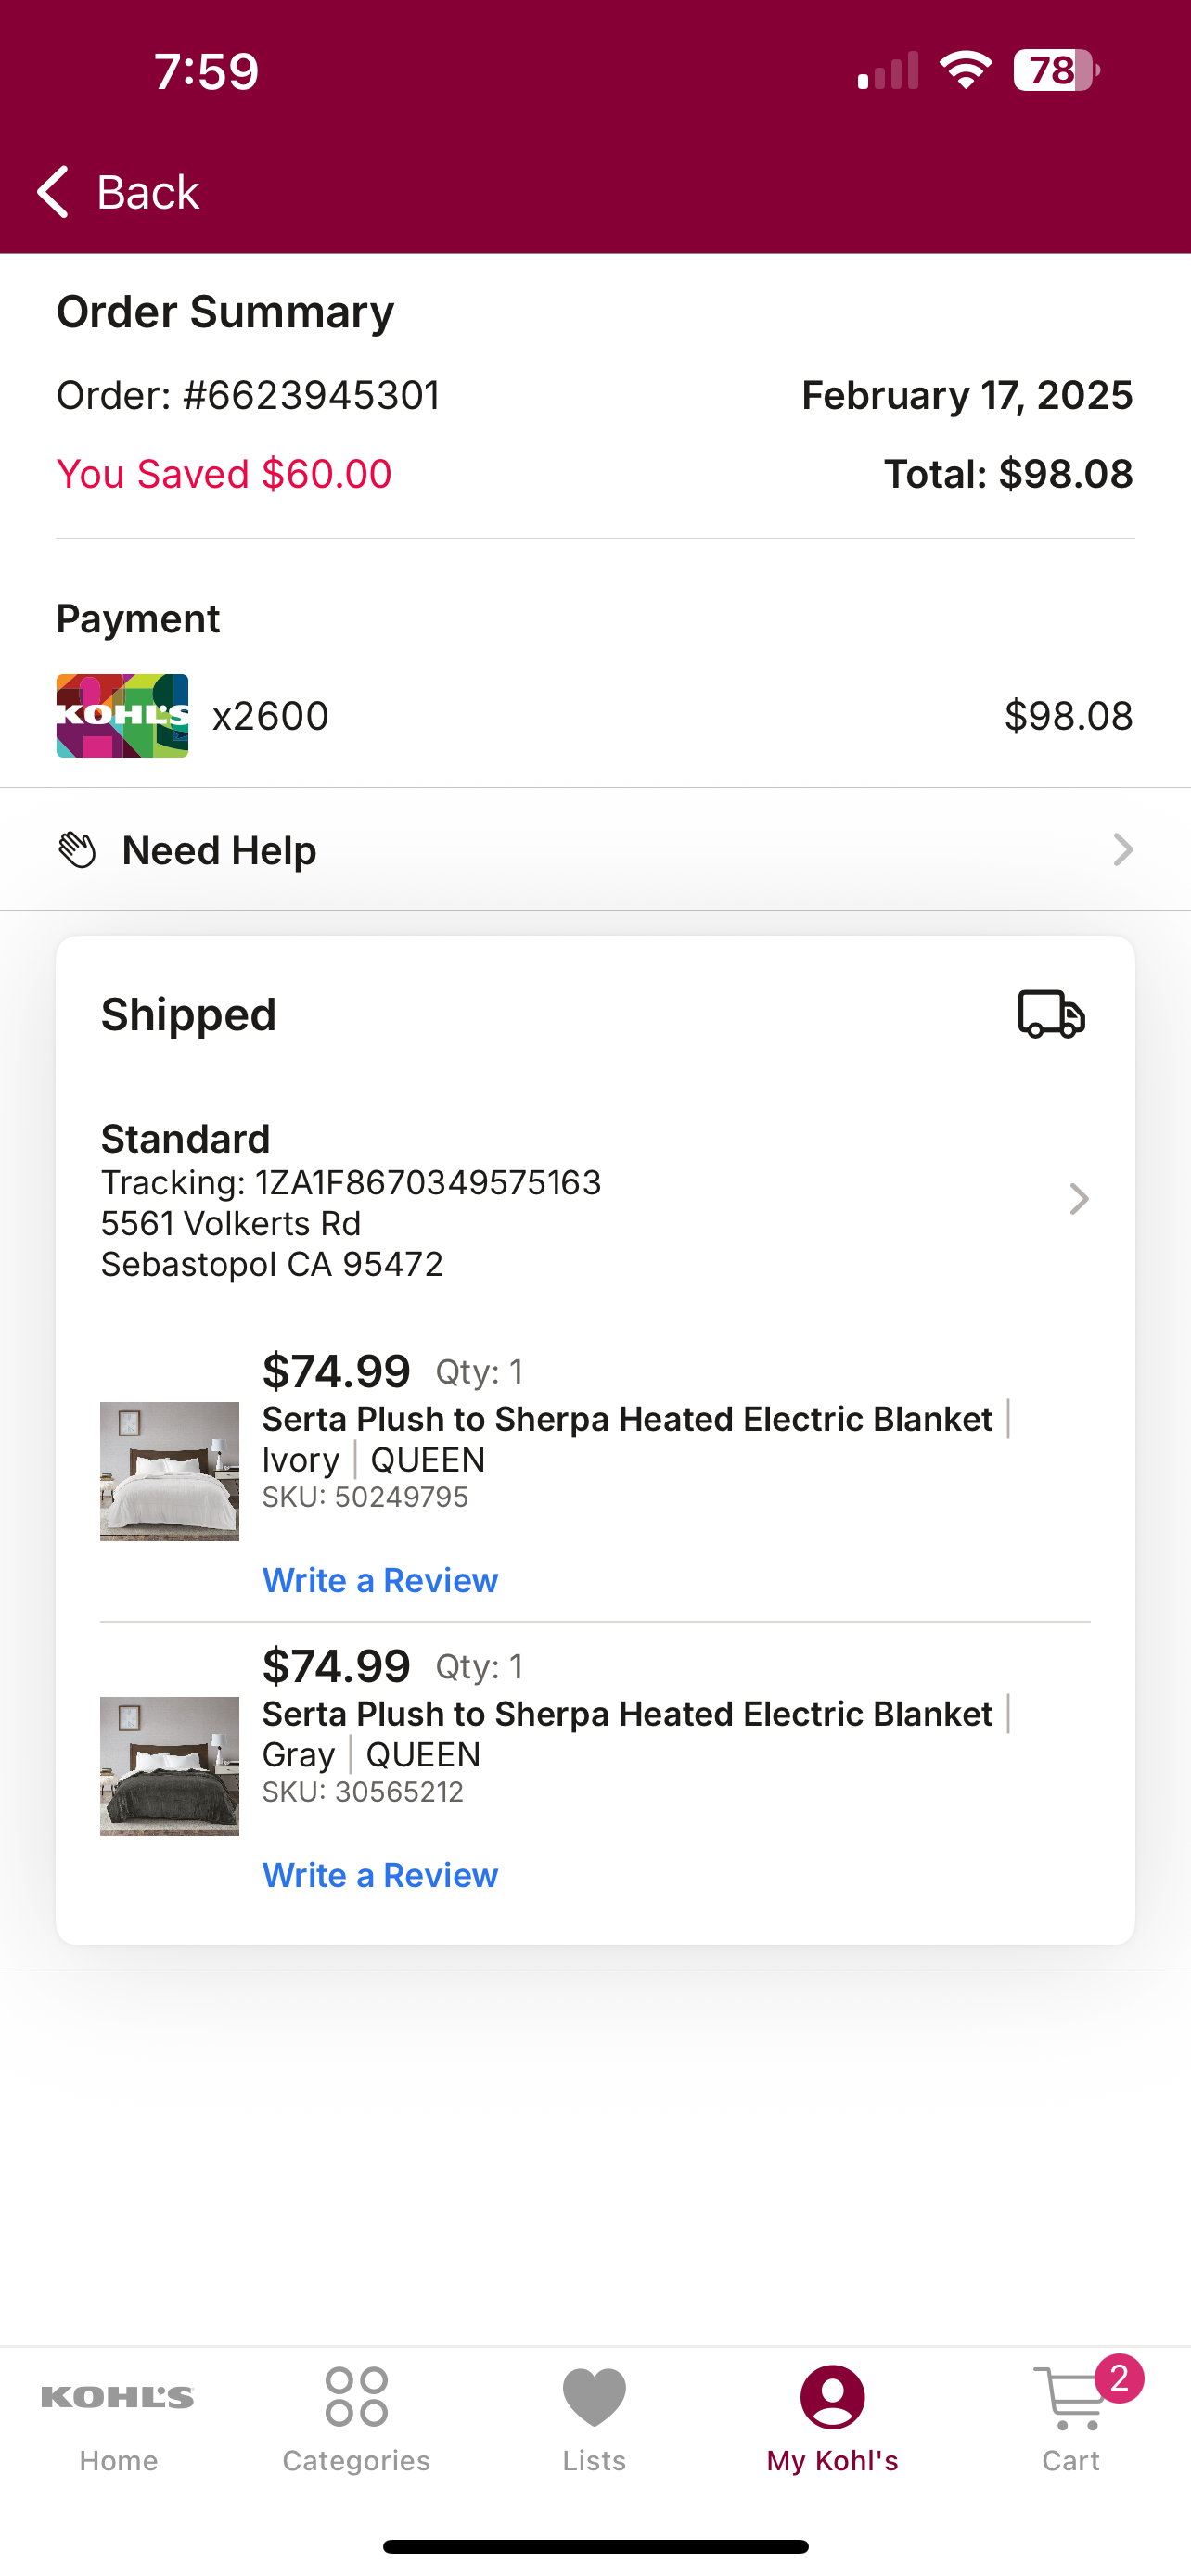Tap the Back chevron icon
1191x2576 pixels.
52,191
